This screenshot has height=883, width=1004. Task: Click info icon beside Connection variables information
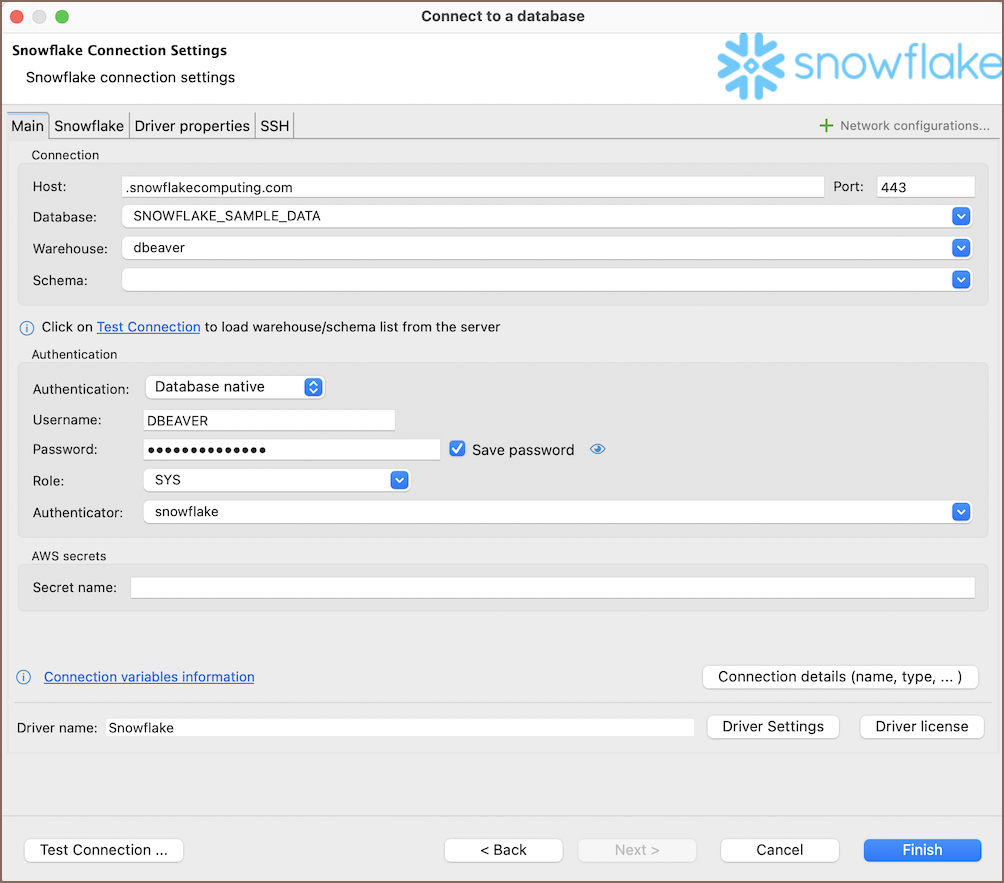[25, 678]
